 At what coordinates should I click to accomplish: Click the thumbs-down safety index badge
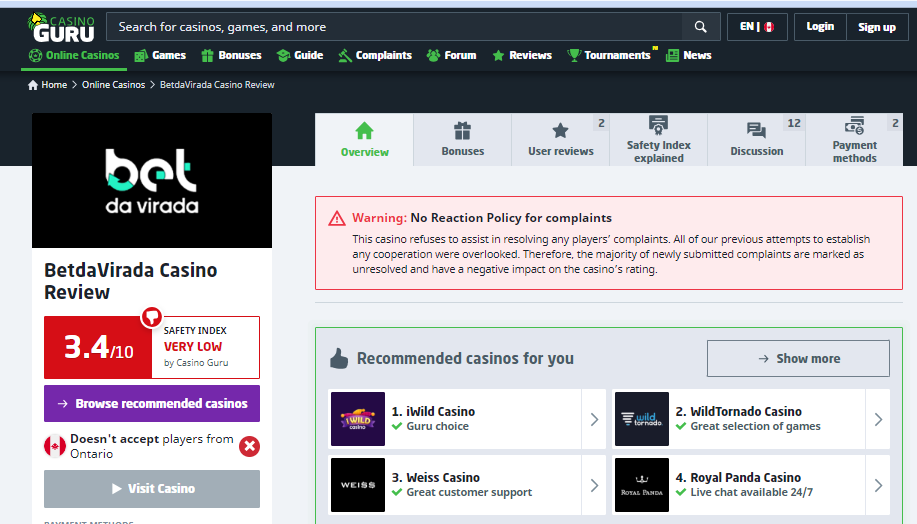tap(151, 317)
